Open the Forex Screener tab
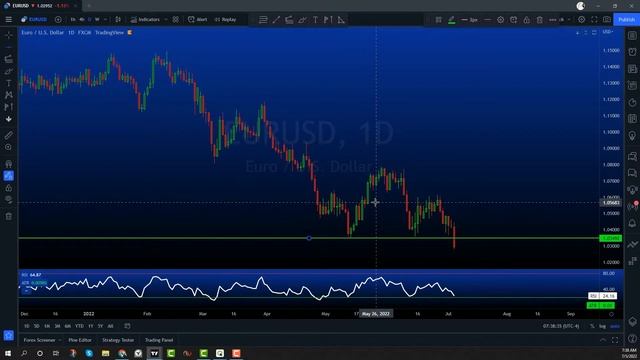640x360 pixels. pyautogui.click(x=39, y=340)
